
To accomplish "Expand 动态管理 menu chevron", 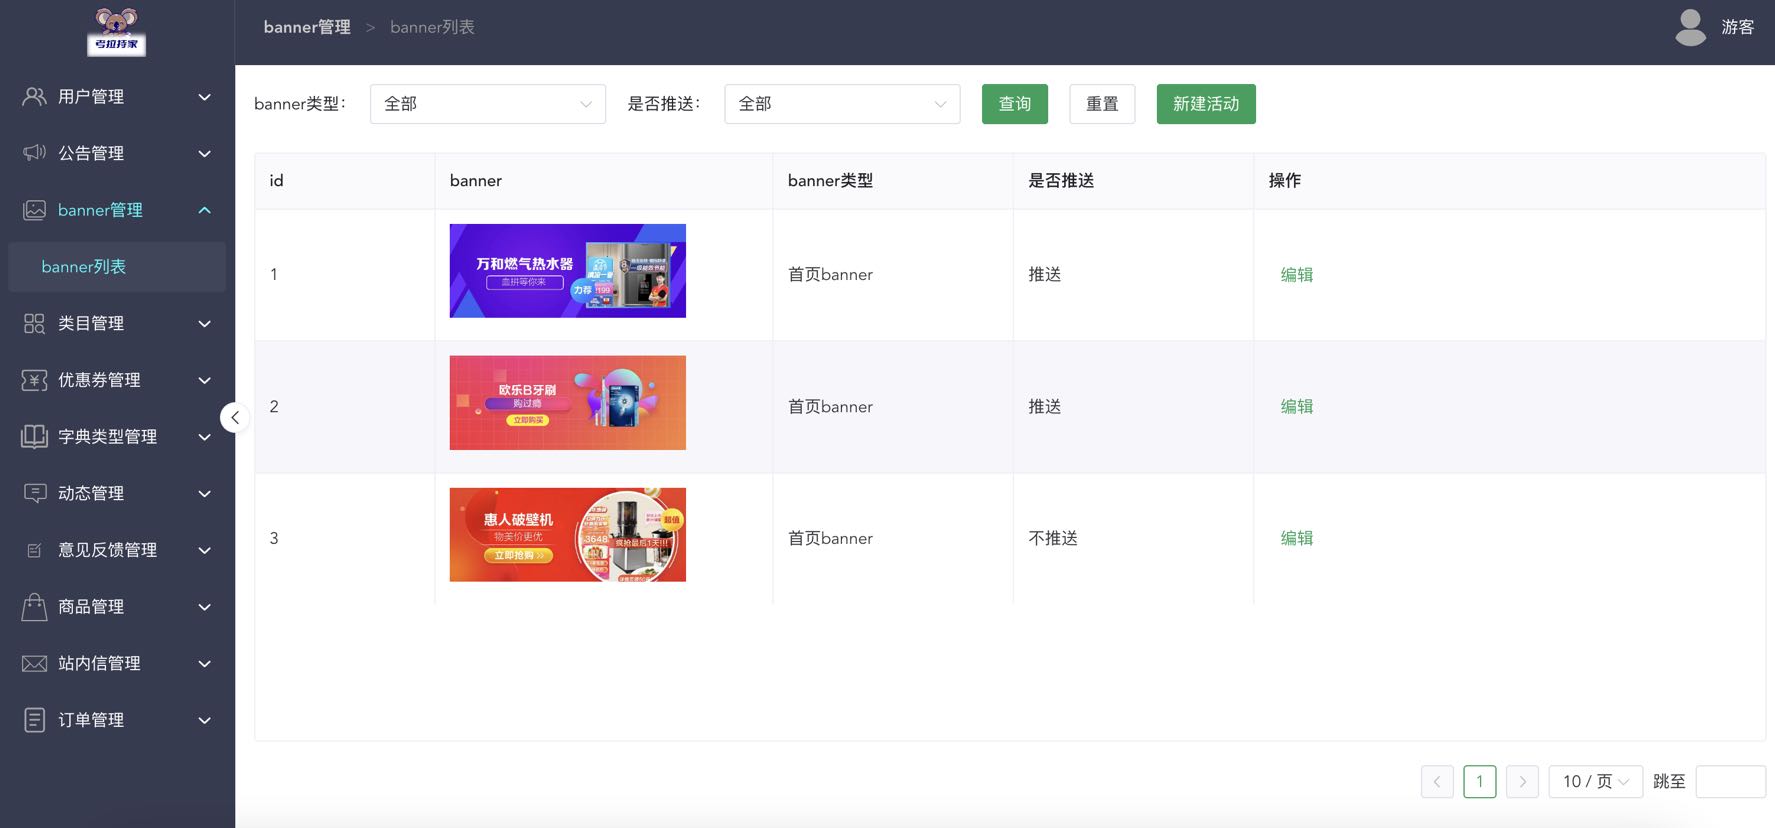I will pyautogui.click(x=204, y=493).
